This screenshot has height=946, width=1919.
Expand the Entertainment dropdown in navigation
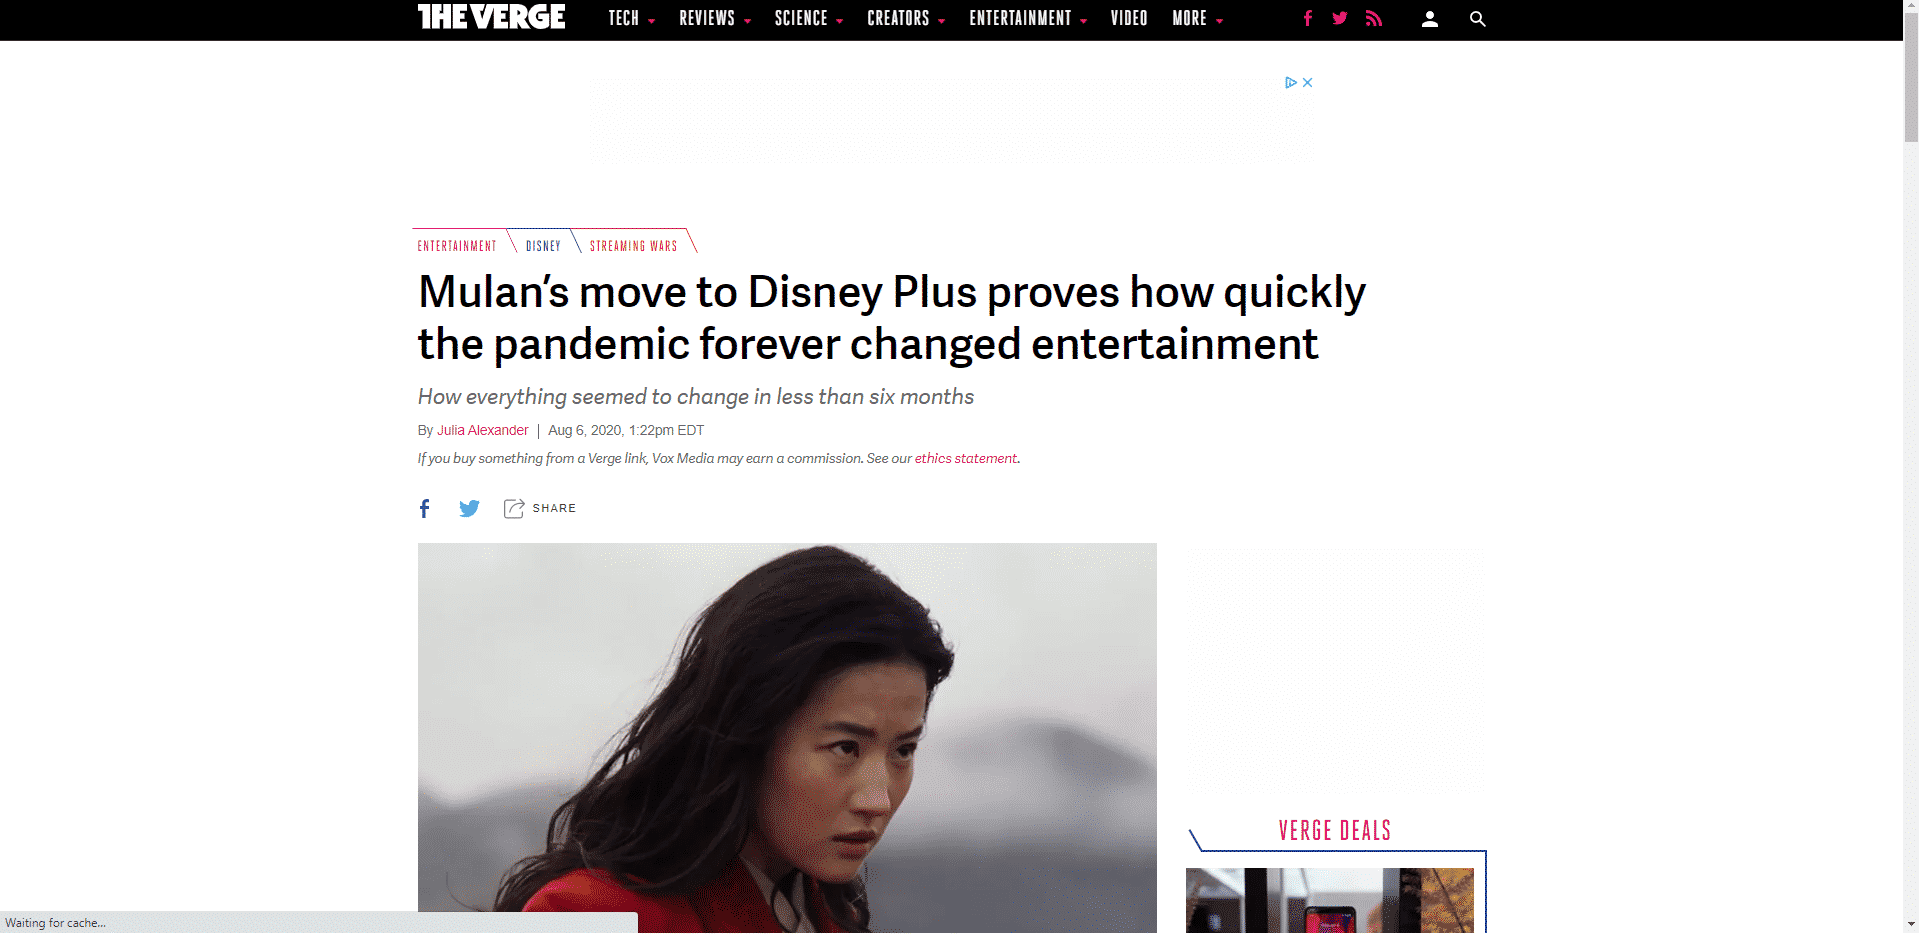(1027, 18)
